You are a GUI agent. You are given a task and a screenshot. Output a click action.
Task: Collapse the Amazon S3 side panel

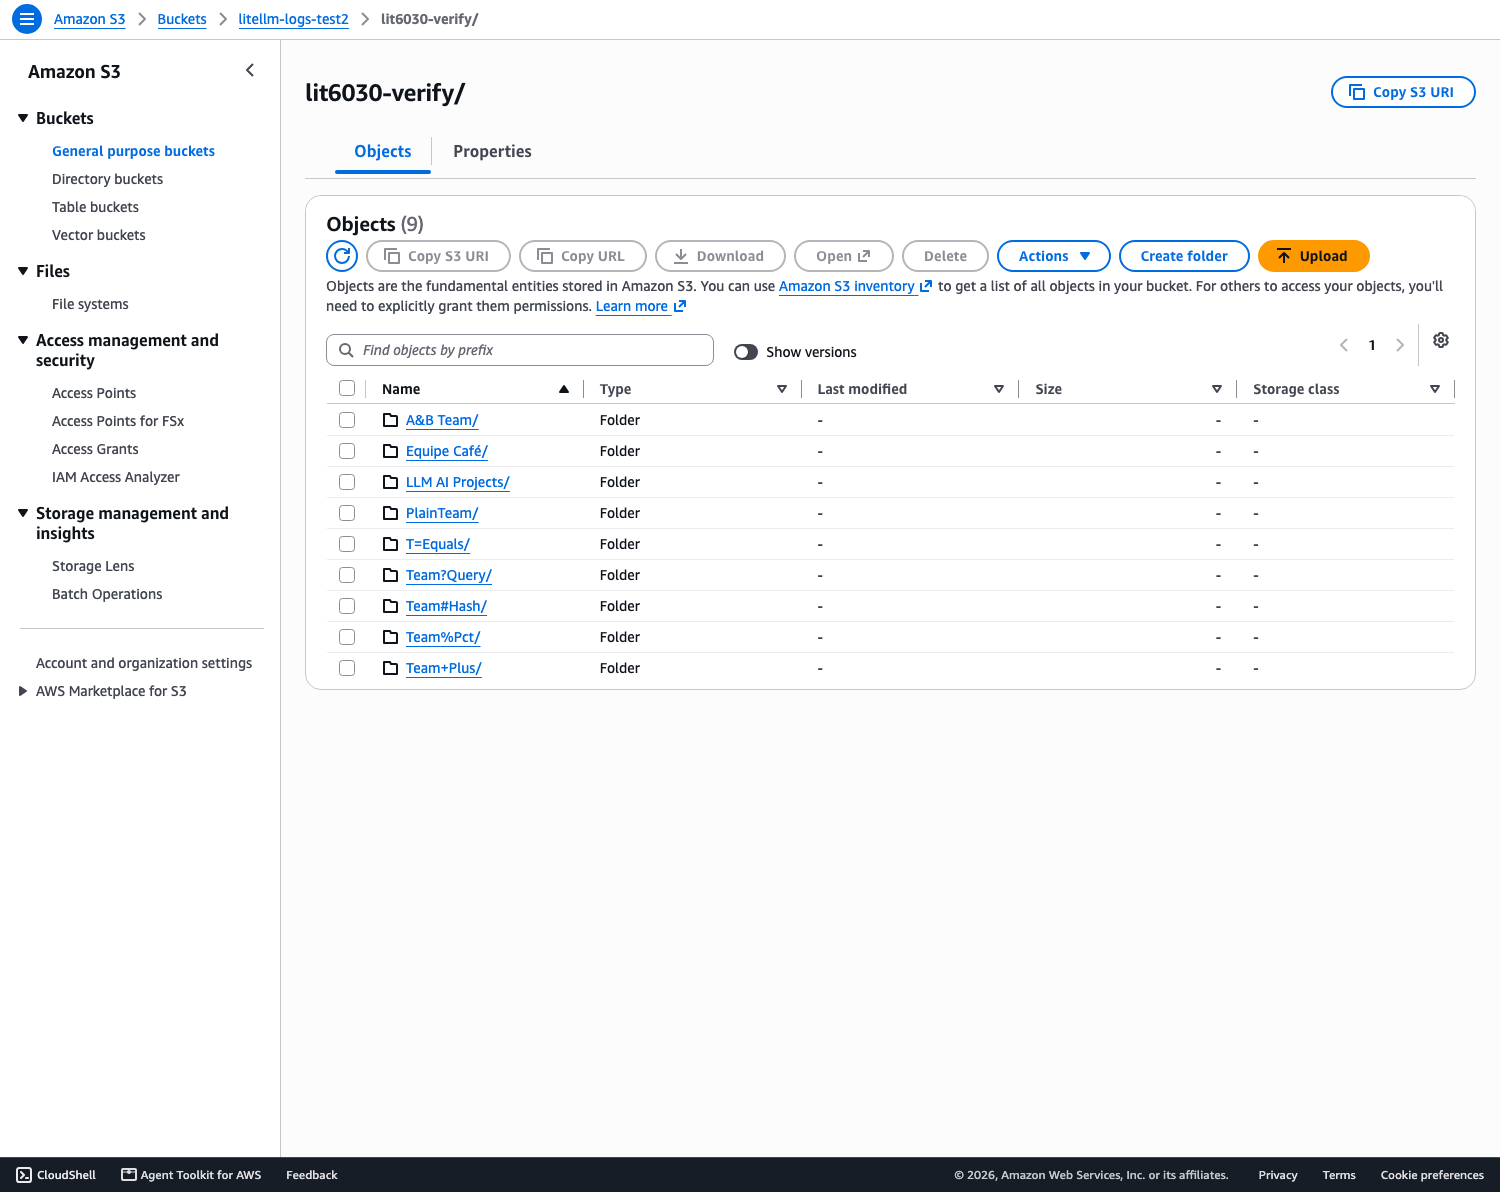(250, 70)
